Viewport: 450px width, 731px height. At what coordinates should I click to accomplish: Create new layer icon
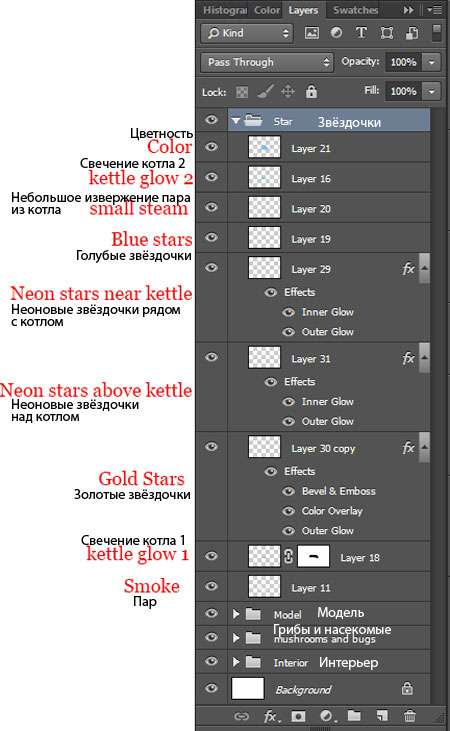tap(382, 716)
